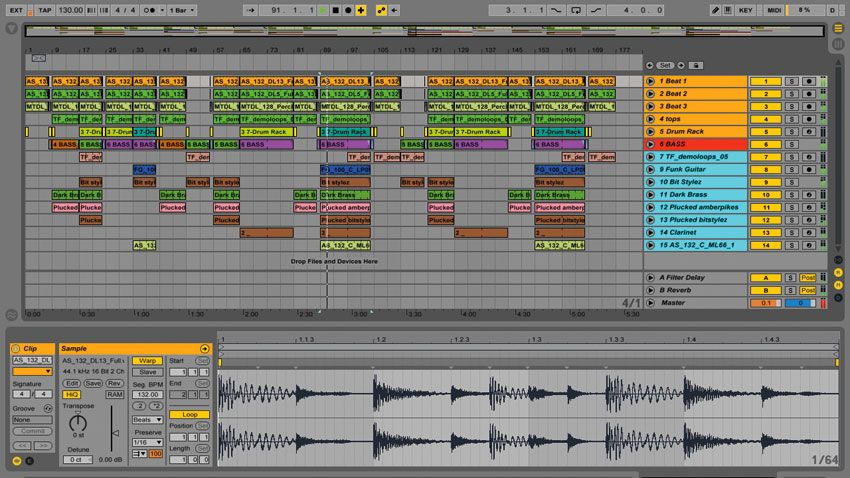Click the Back to Arrangement arrow button
850x478 pixels.
tap(394, 10)
